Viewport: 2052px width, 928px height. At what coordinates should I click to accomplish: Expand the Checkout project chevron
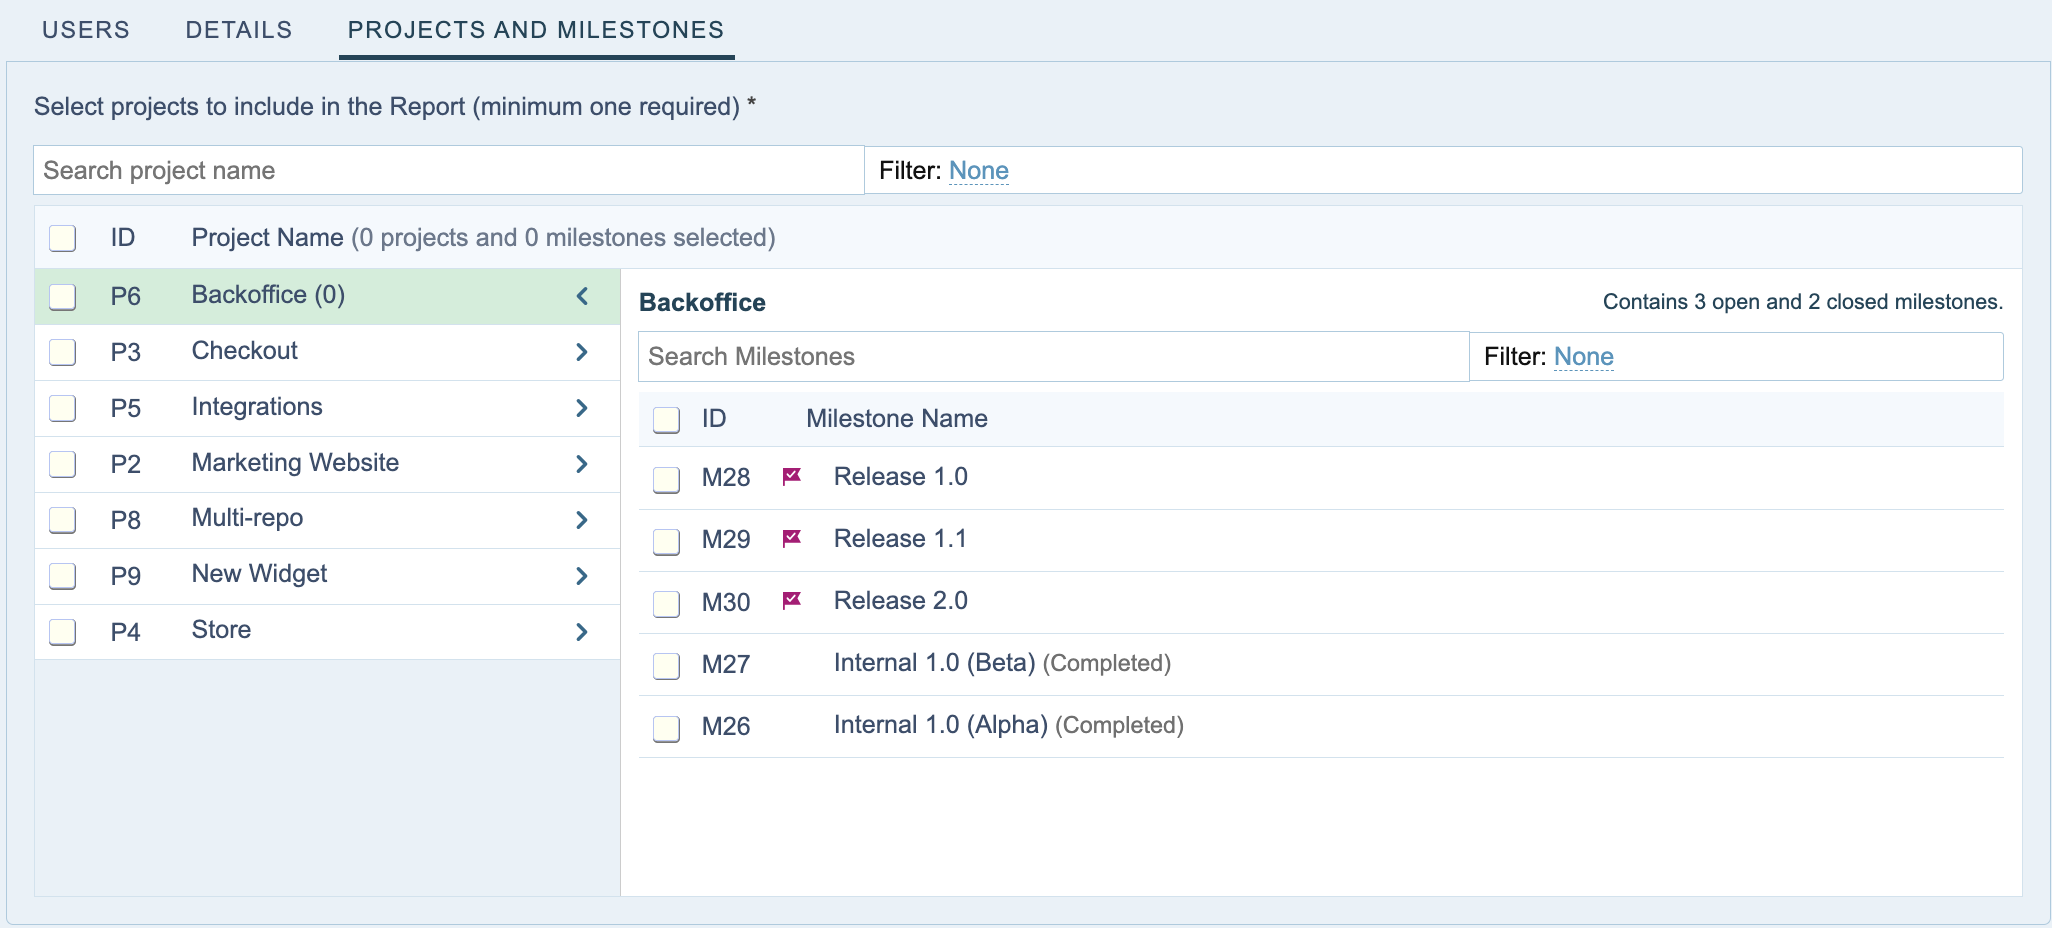pyautogui.click(x=582, y=352)
